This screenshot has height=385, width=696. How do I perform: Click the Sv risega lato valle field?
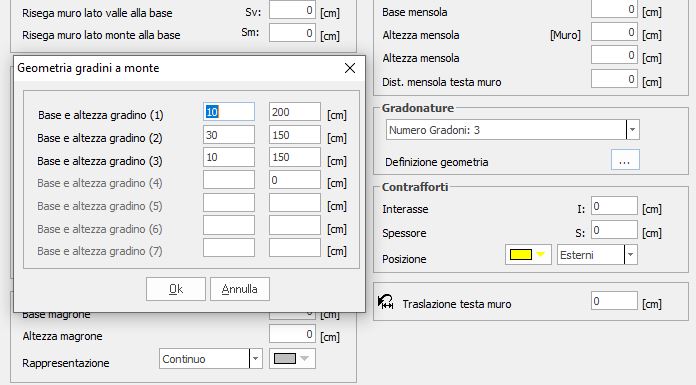[292, 10]
